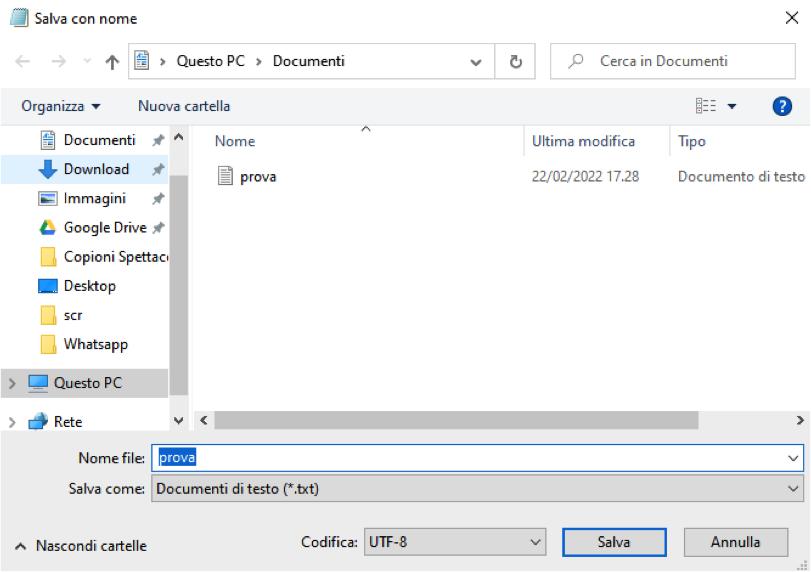
Task: Sort by the Nome column header
Action: click(235, 141)
